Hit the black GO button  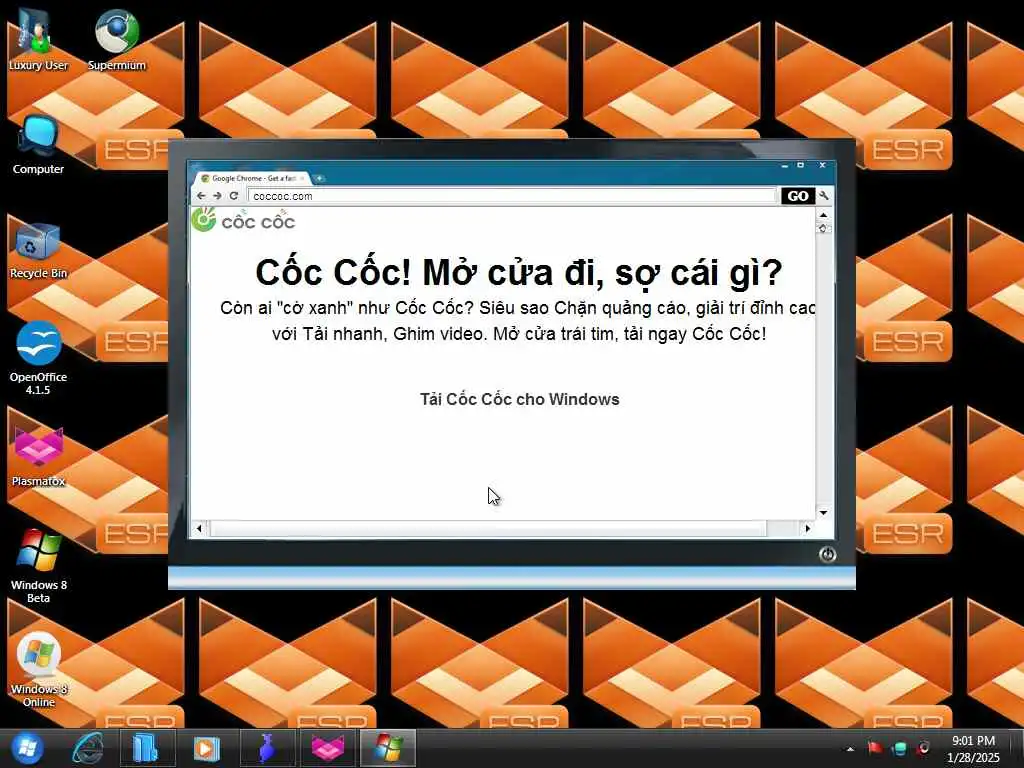pyautogui.click(x=798, y=196)
